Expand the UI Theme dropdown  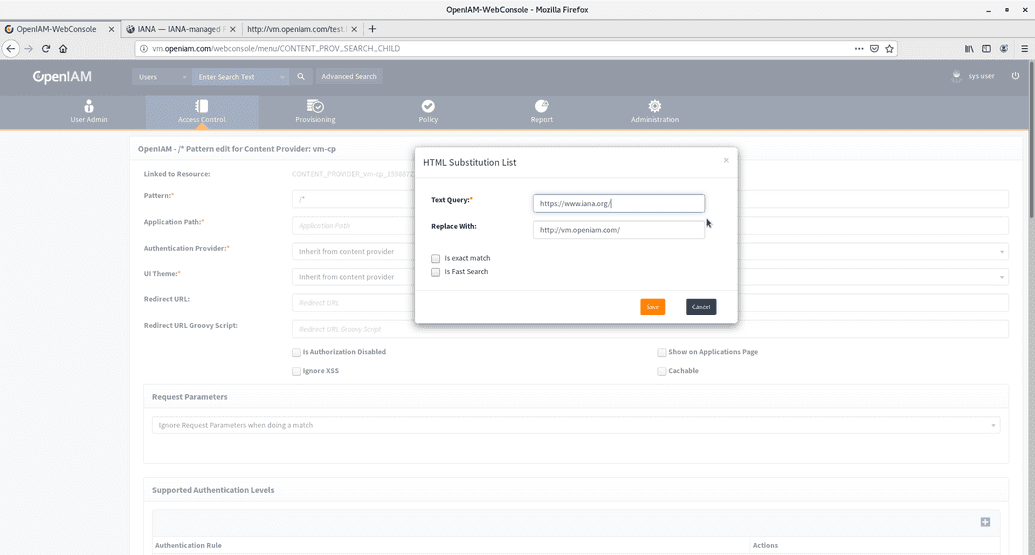1002,277
